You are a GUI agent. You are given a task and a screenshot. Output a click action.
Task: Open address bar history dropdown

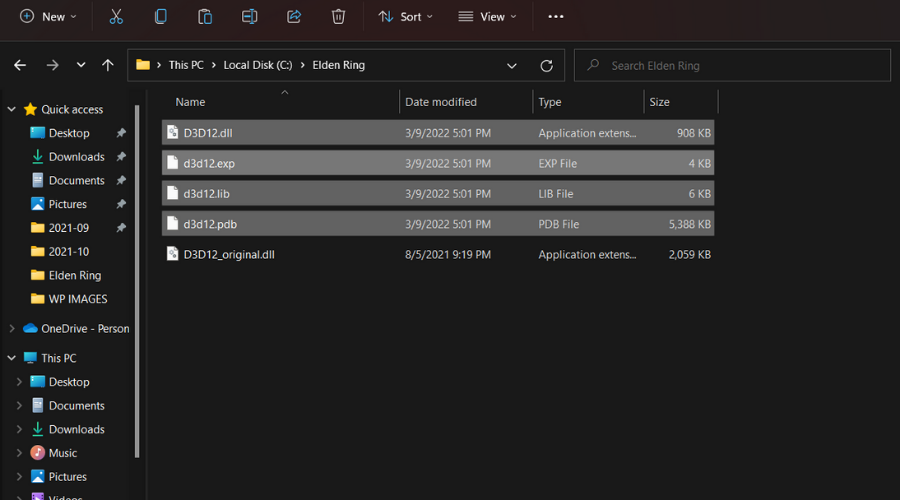pyautogui.click(x=511, y=65)
